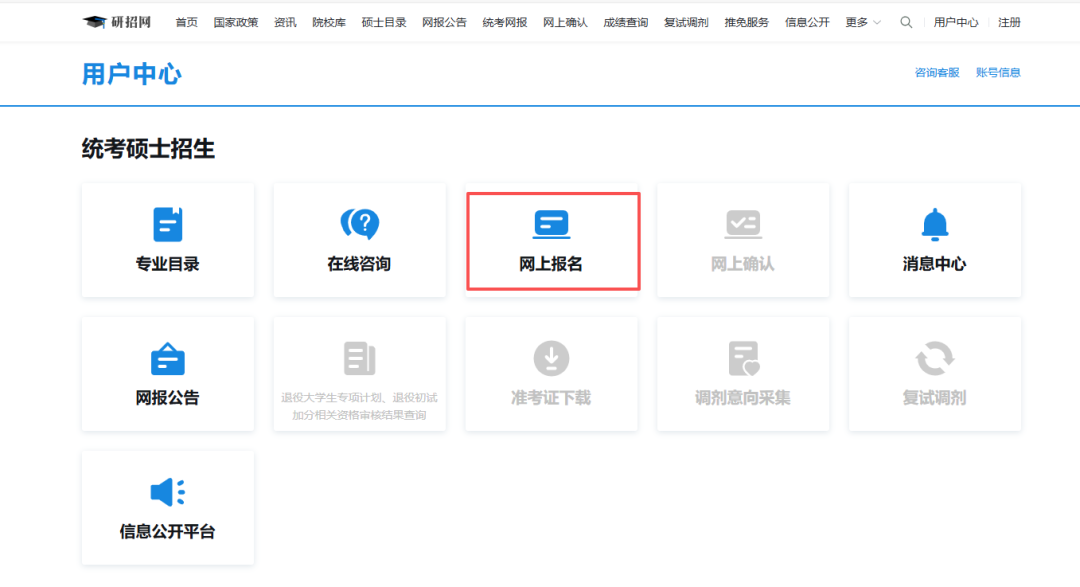
Task: Select 成绩查询 from navigation bar
Action: coord(625,22)
